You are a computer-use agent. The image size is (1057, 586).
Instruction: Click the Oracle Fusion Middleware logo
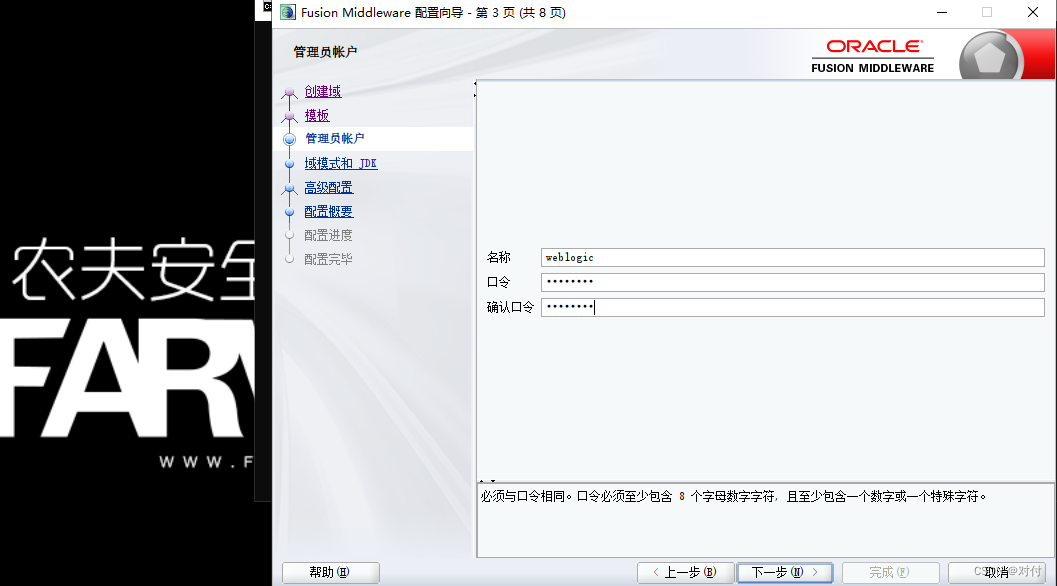[x=872, y=56]
